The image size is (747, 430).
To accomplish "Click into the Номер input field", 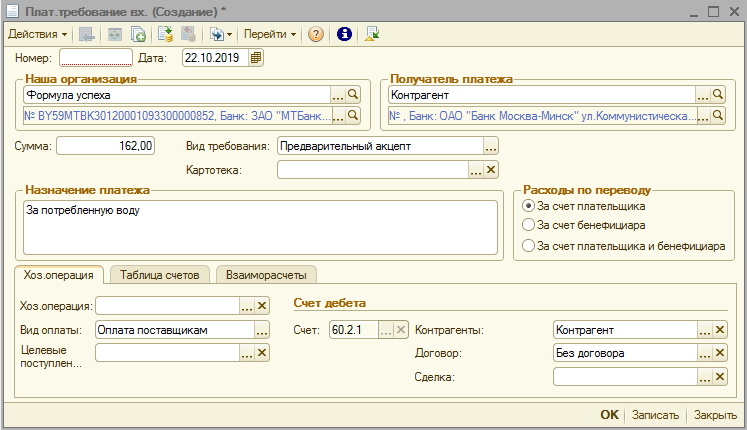I will 95,58.
